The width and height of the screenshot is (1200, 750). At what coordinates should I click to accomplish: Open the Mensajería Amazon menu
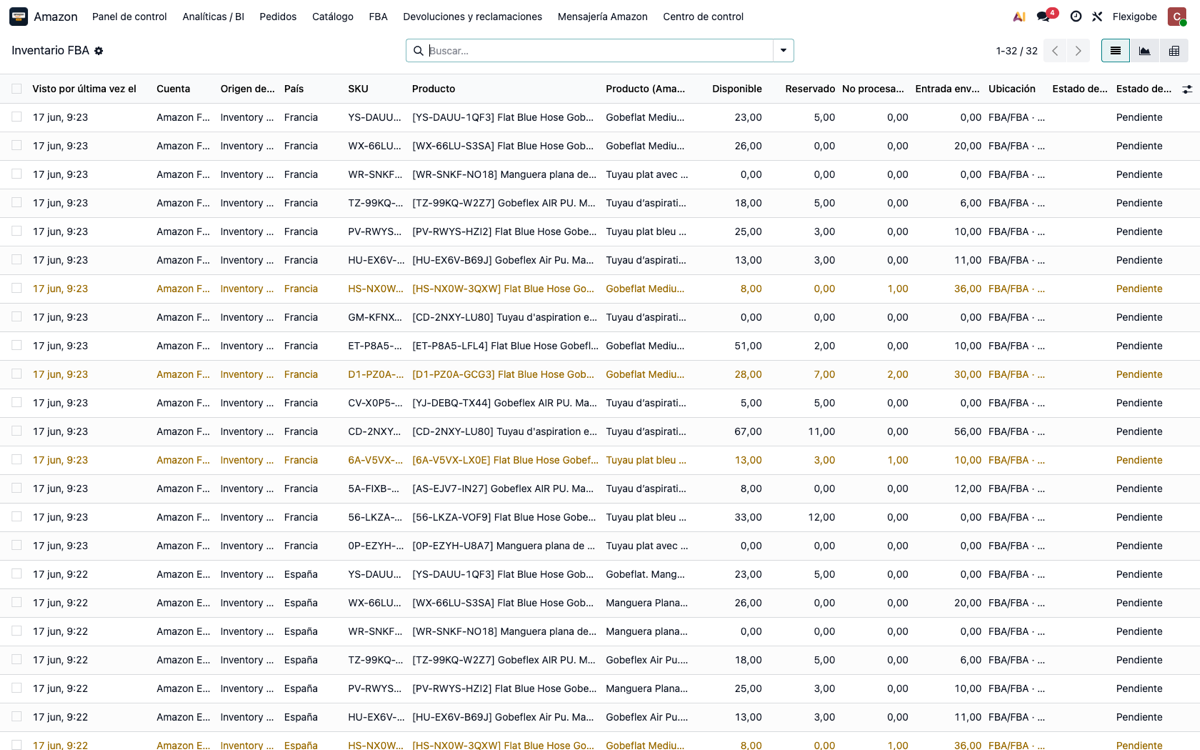pos(602,16)
